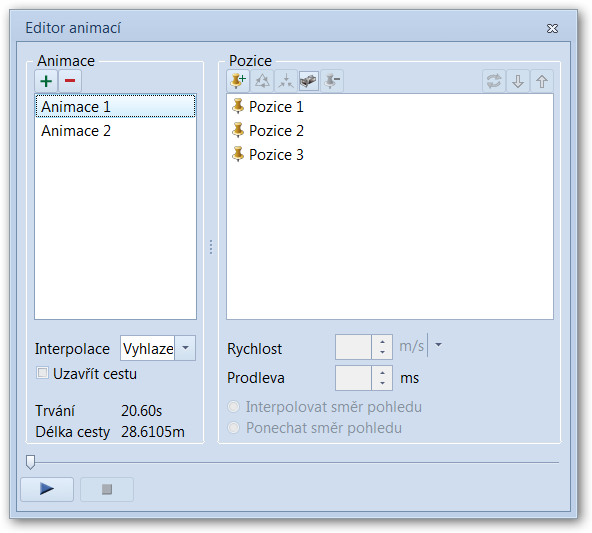
Task: Add new position pushpin icon
Action: tap(238, 81)
